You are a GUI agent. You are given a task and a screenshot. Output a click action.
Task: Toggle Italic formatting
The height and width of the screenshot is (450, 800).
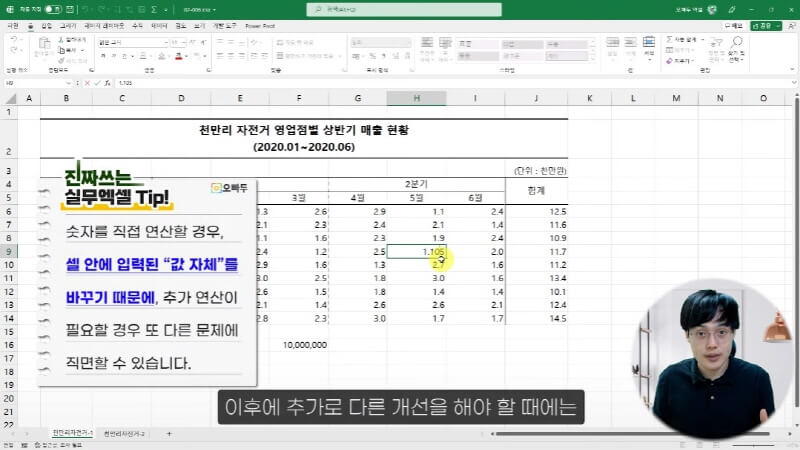(x=114, y=56)
